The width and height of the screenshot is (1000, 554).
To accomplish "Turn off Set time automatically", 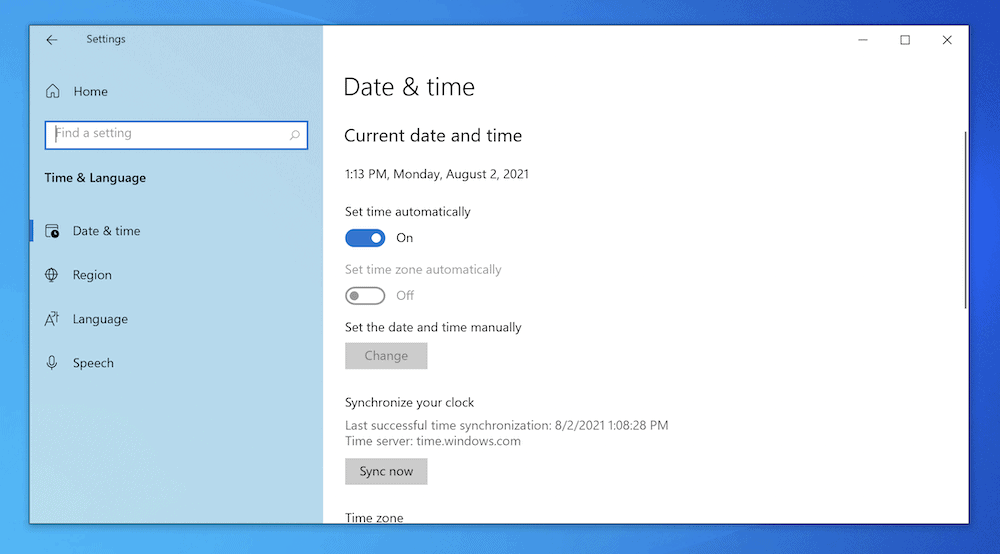I will 365,238.
